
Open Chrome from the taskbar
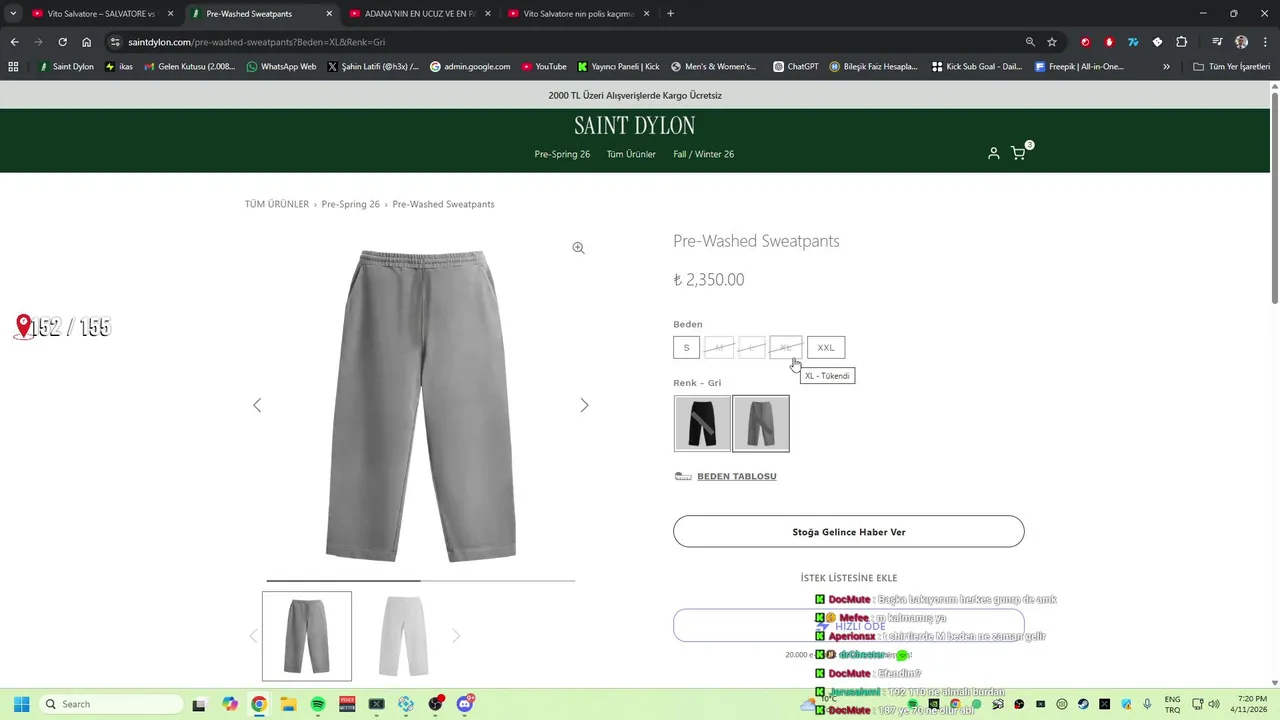[x=259, y=704]
